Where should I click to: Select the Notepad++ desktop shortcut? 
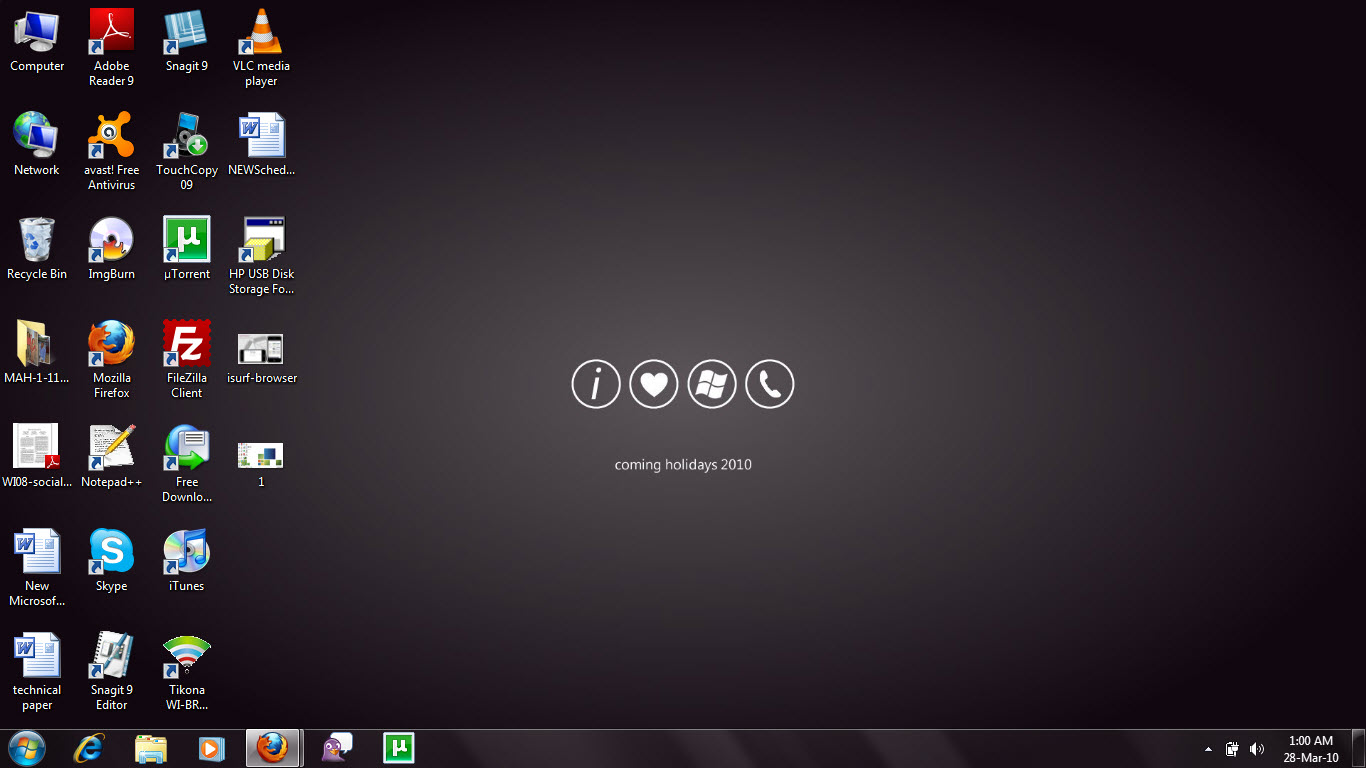point(111,456)
